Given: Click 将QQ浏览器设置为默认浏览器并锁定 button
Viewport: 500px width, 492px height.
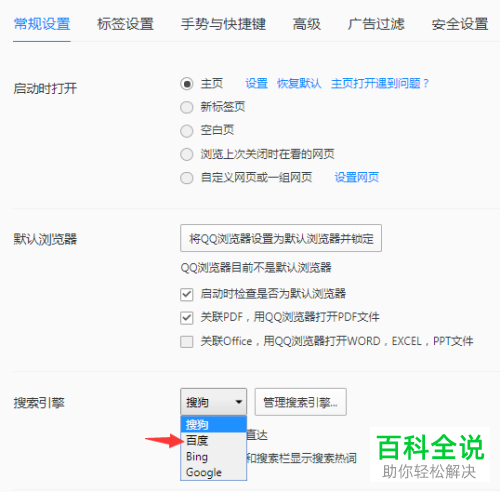Looking at the screenshot, I should click(281, 238).
